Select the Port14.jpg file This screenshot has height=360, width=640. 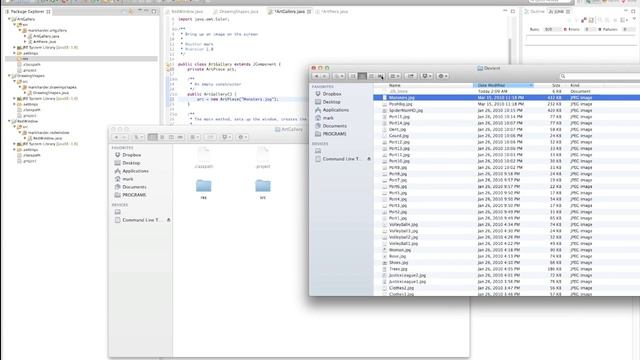(399, 123)
